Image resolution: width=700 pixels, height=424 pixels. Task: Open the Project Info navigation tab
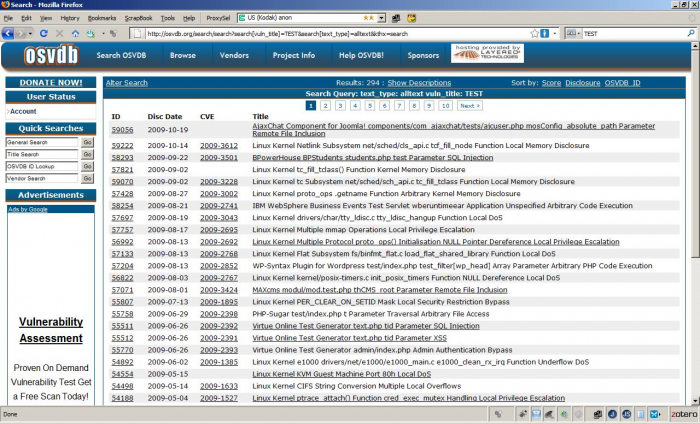(294, 55)
